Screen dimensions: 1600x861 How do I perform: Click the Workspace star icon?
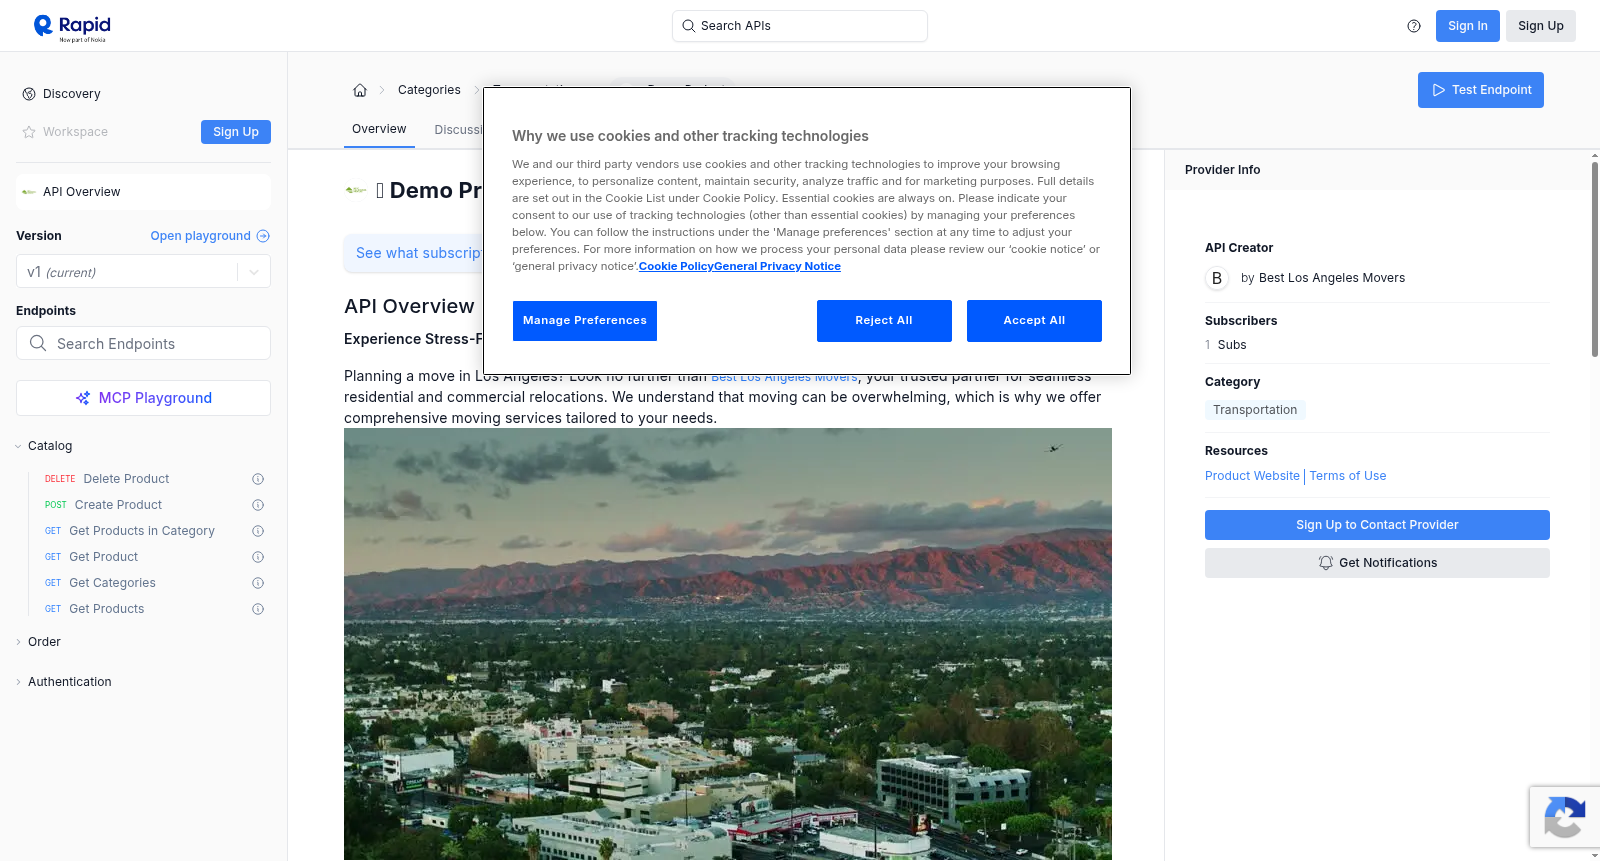(29, 132)
